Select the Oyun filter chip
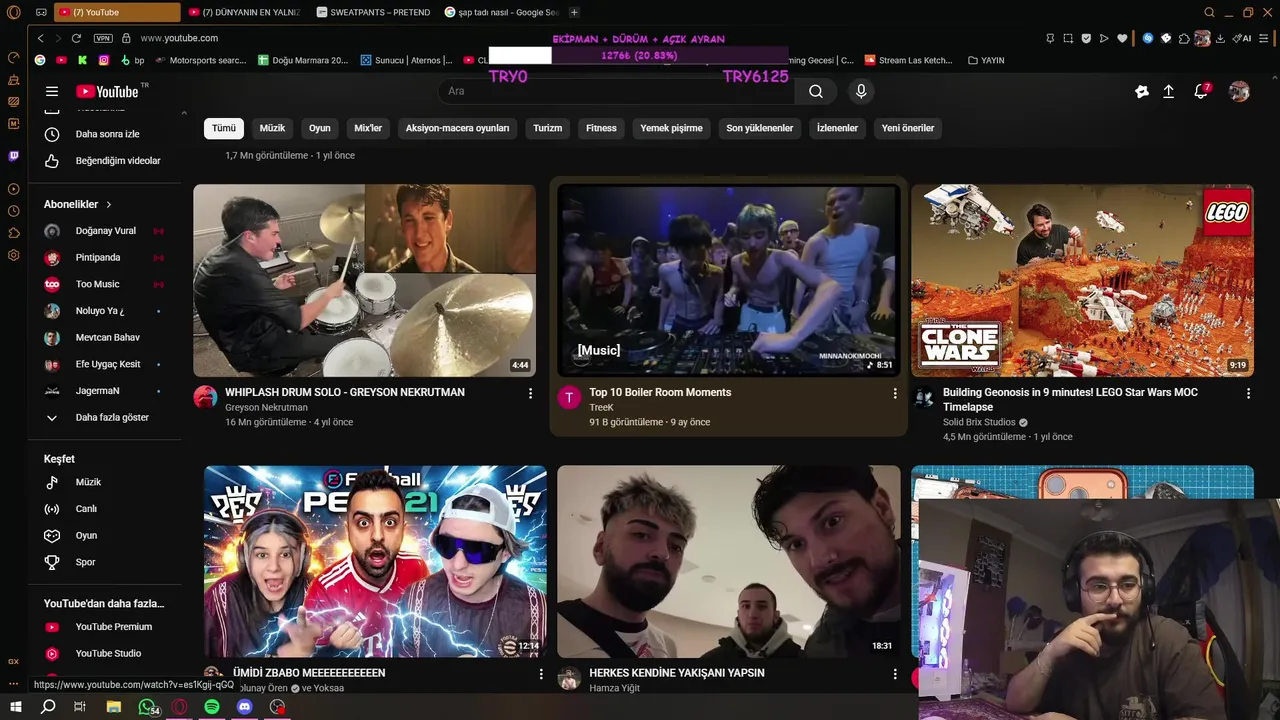This screenshot has height=720, width=1280. [x=320, y=128]
